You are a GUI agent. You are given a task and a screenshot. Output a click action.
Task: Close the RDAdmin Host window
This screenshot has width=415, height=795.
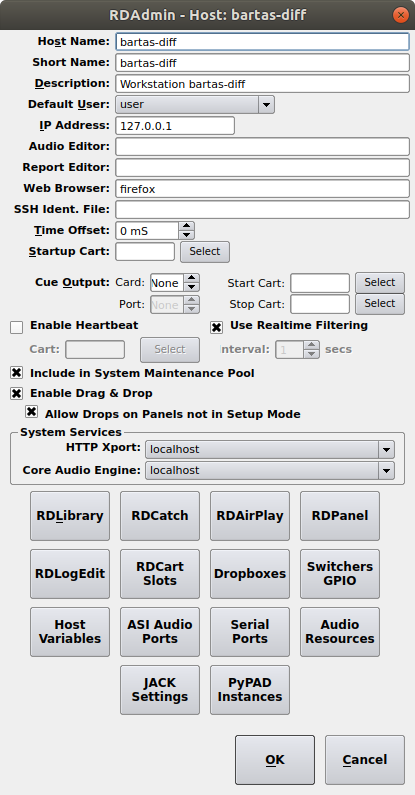point(401,15)
